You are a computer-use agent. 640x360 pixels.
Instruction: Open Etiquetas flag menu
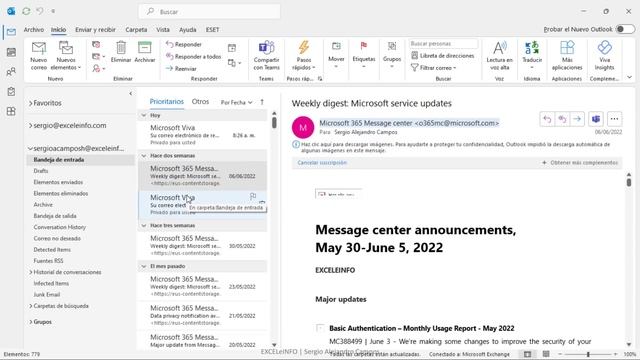pyautogui.click(x=364, y=54)
